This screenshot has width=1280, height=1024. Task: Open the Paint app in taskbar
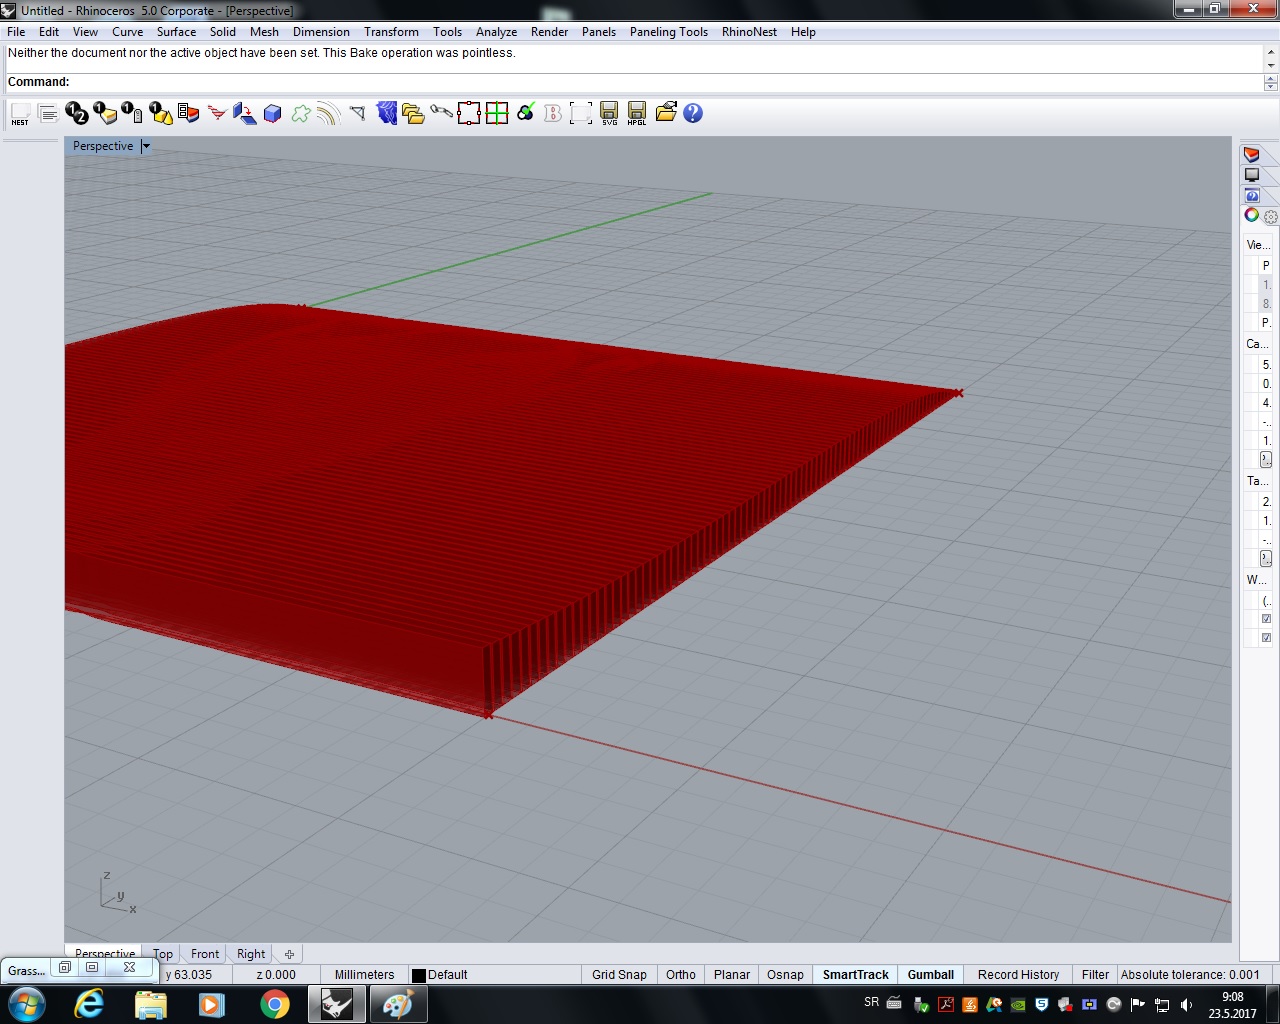pos(398,1004)
